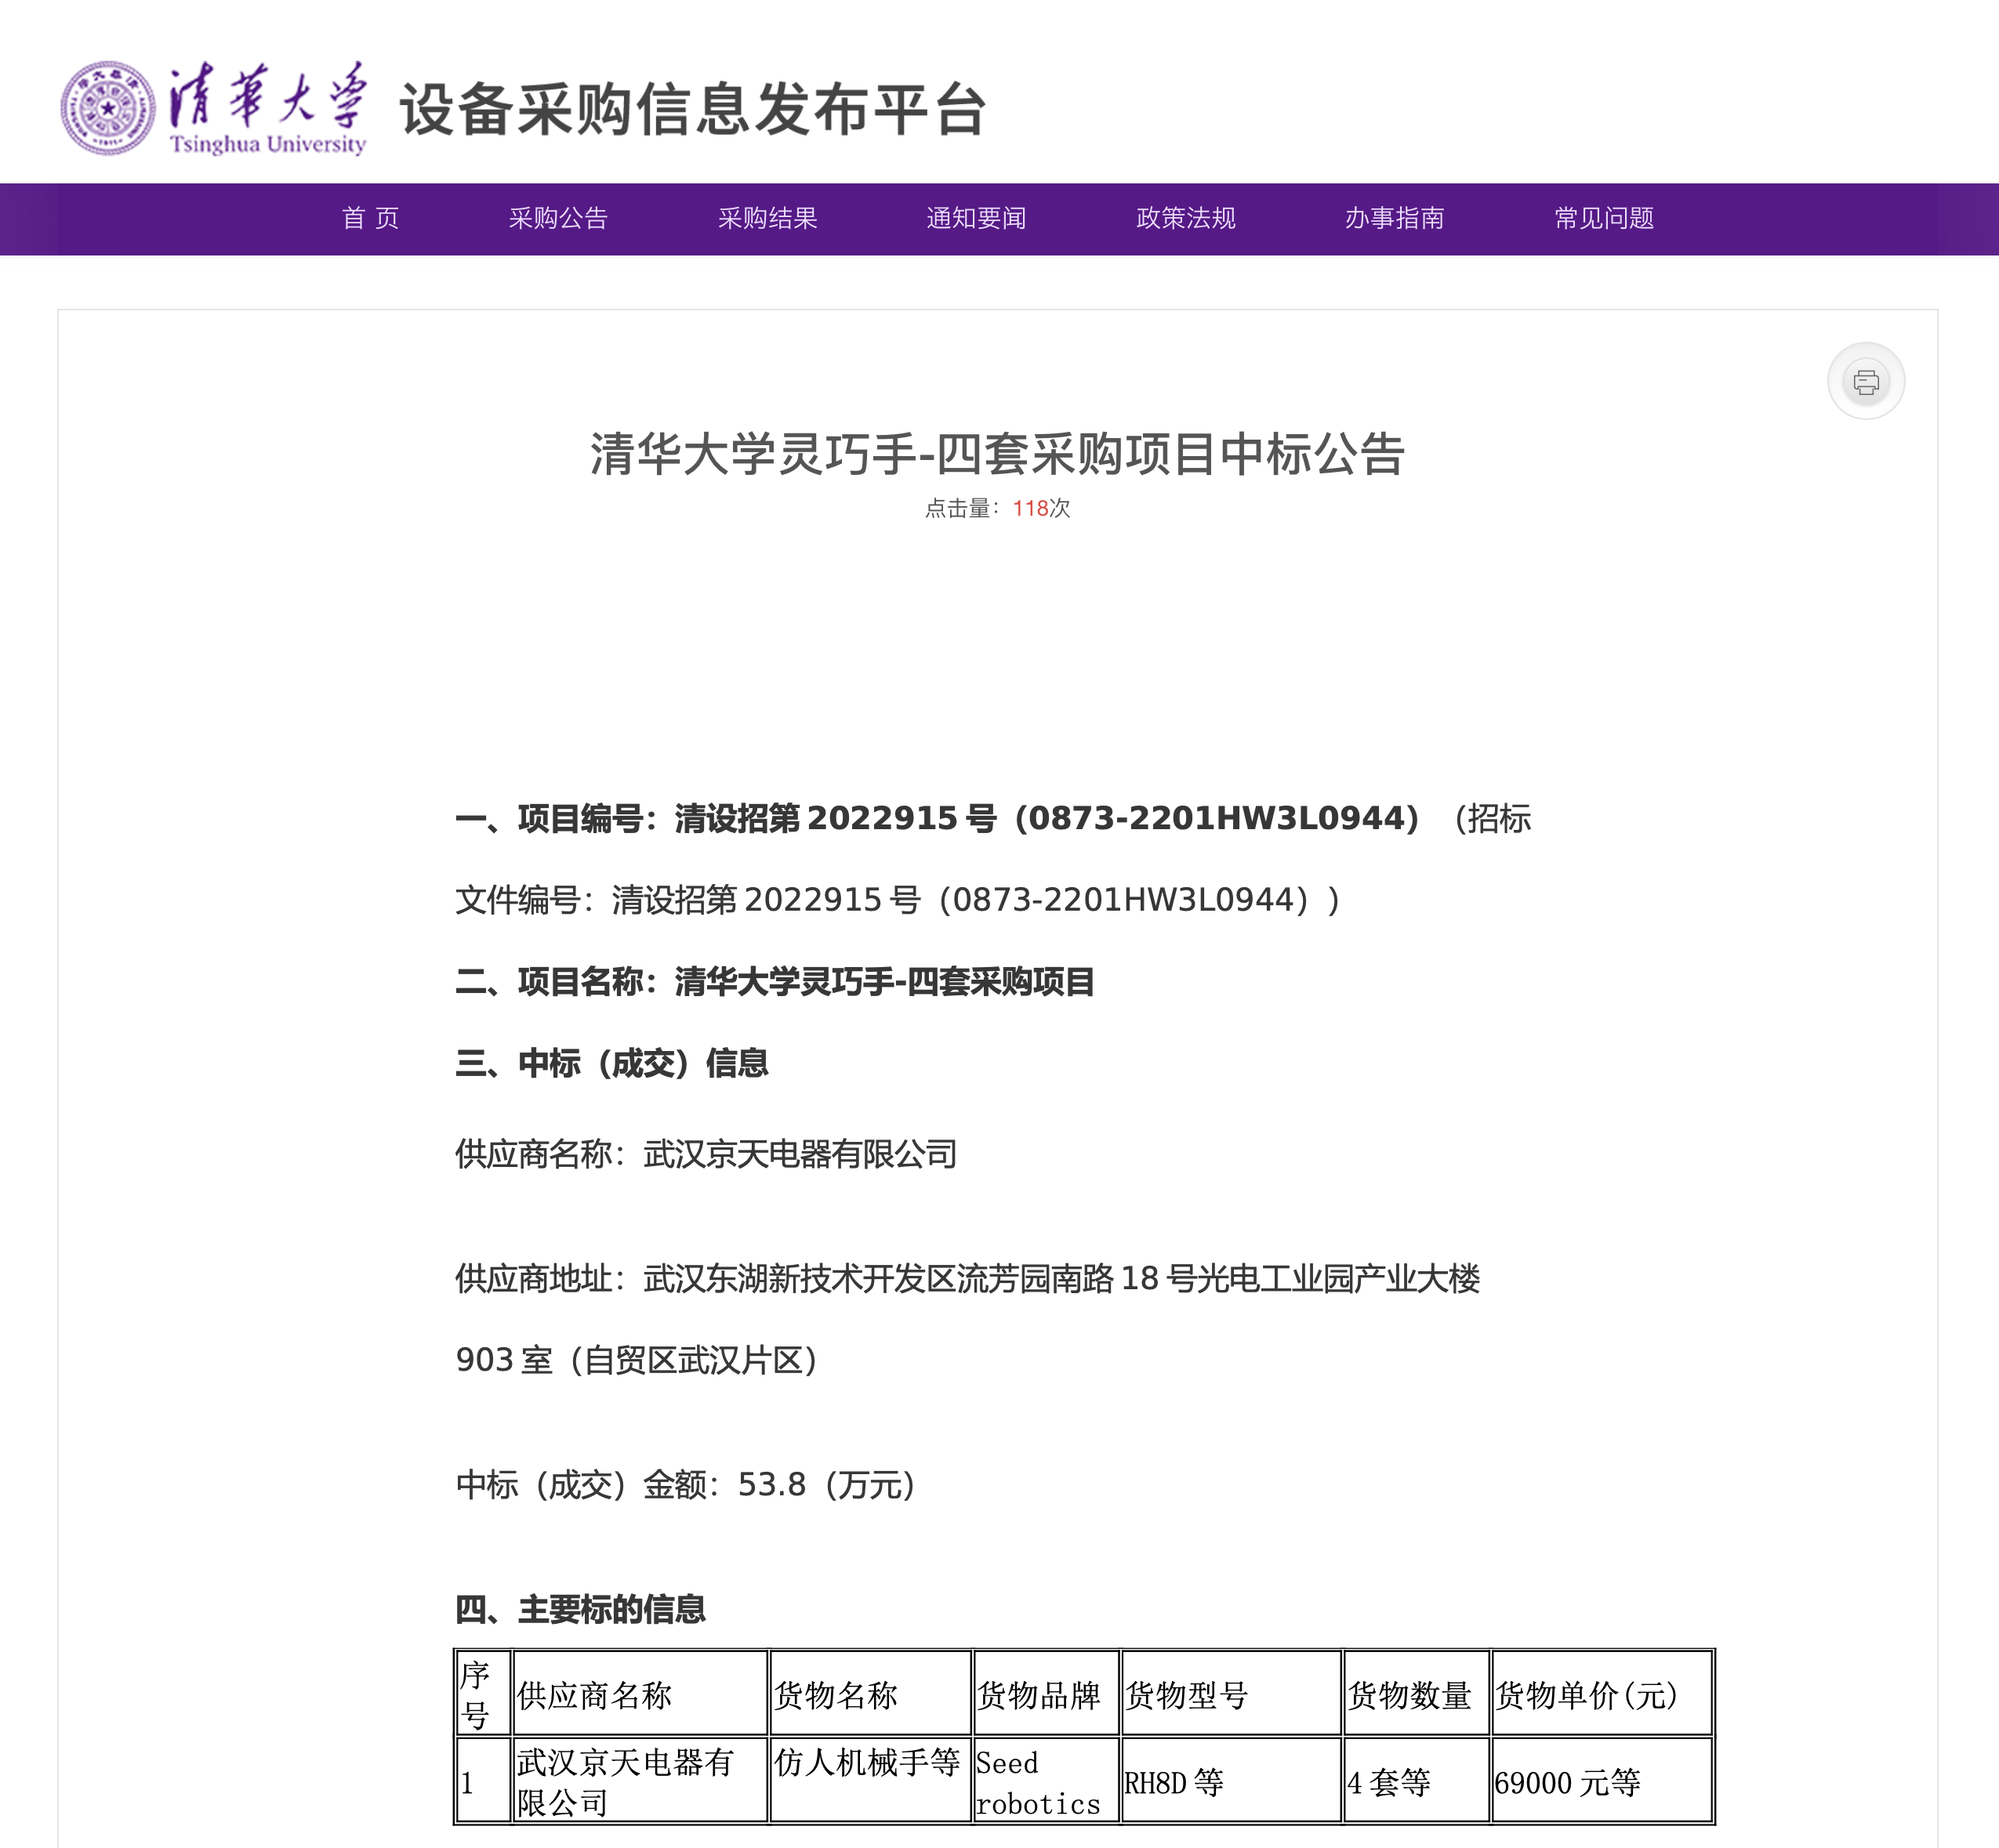Screen dimensions: 1999x1848
Task: Click the 设备采购信息发布平台 site title
Action: point(693,109)
